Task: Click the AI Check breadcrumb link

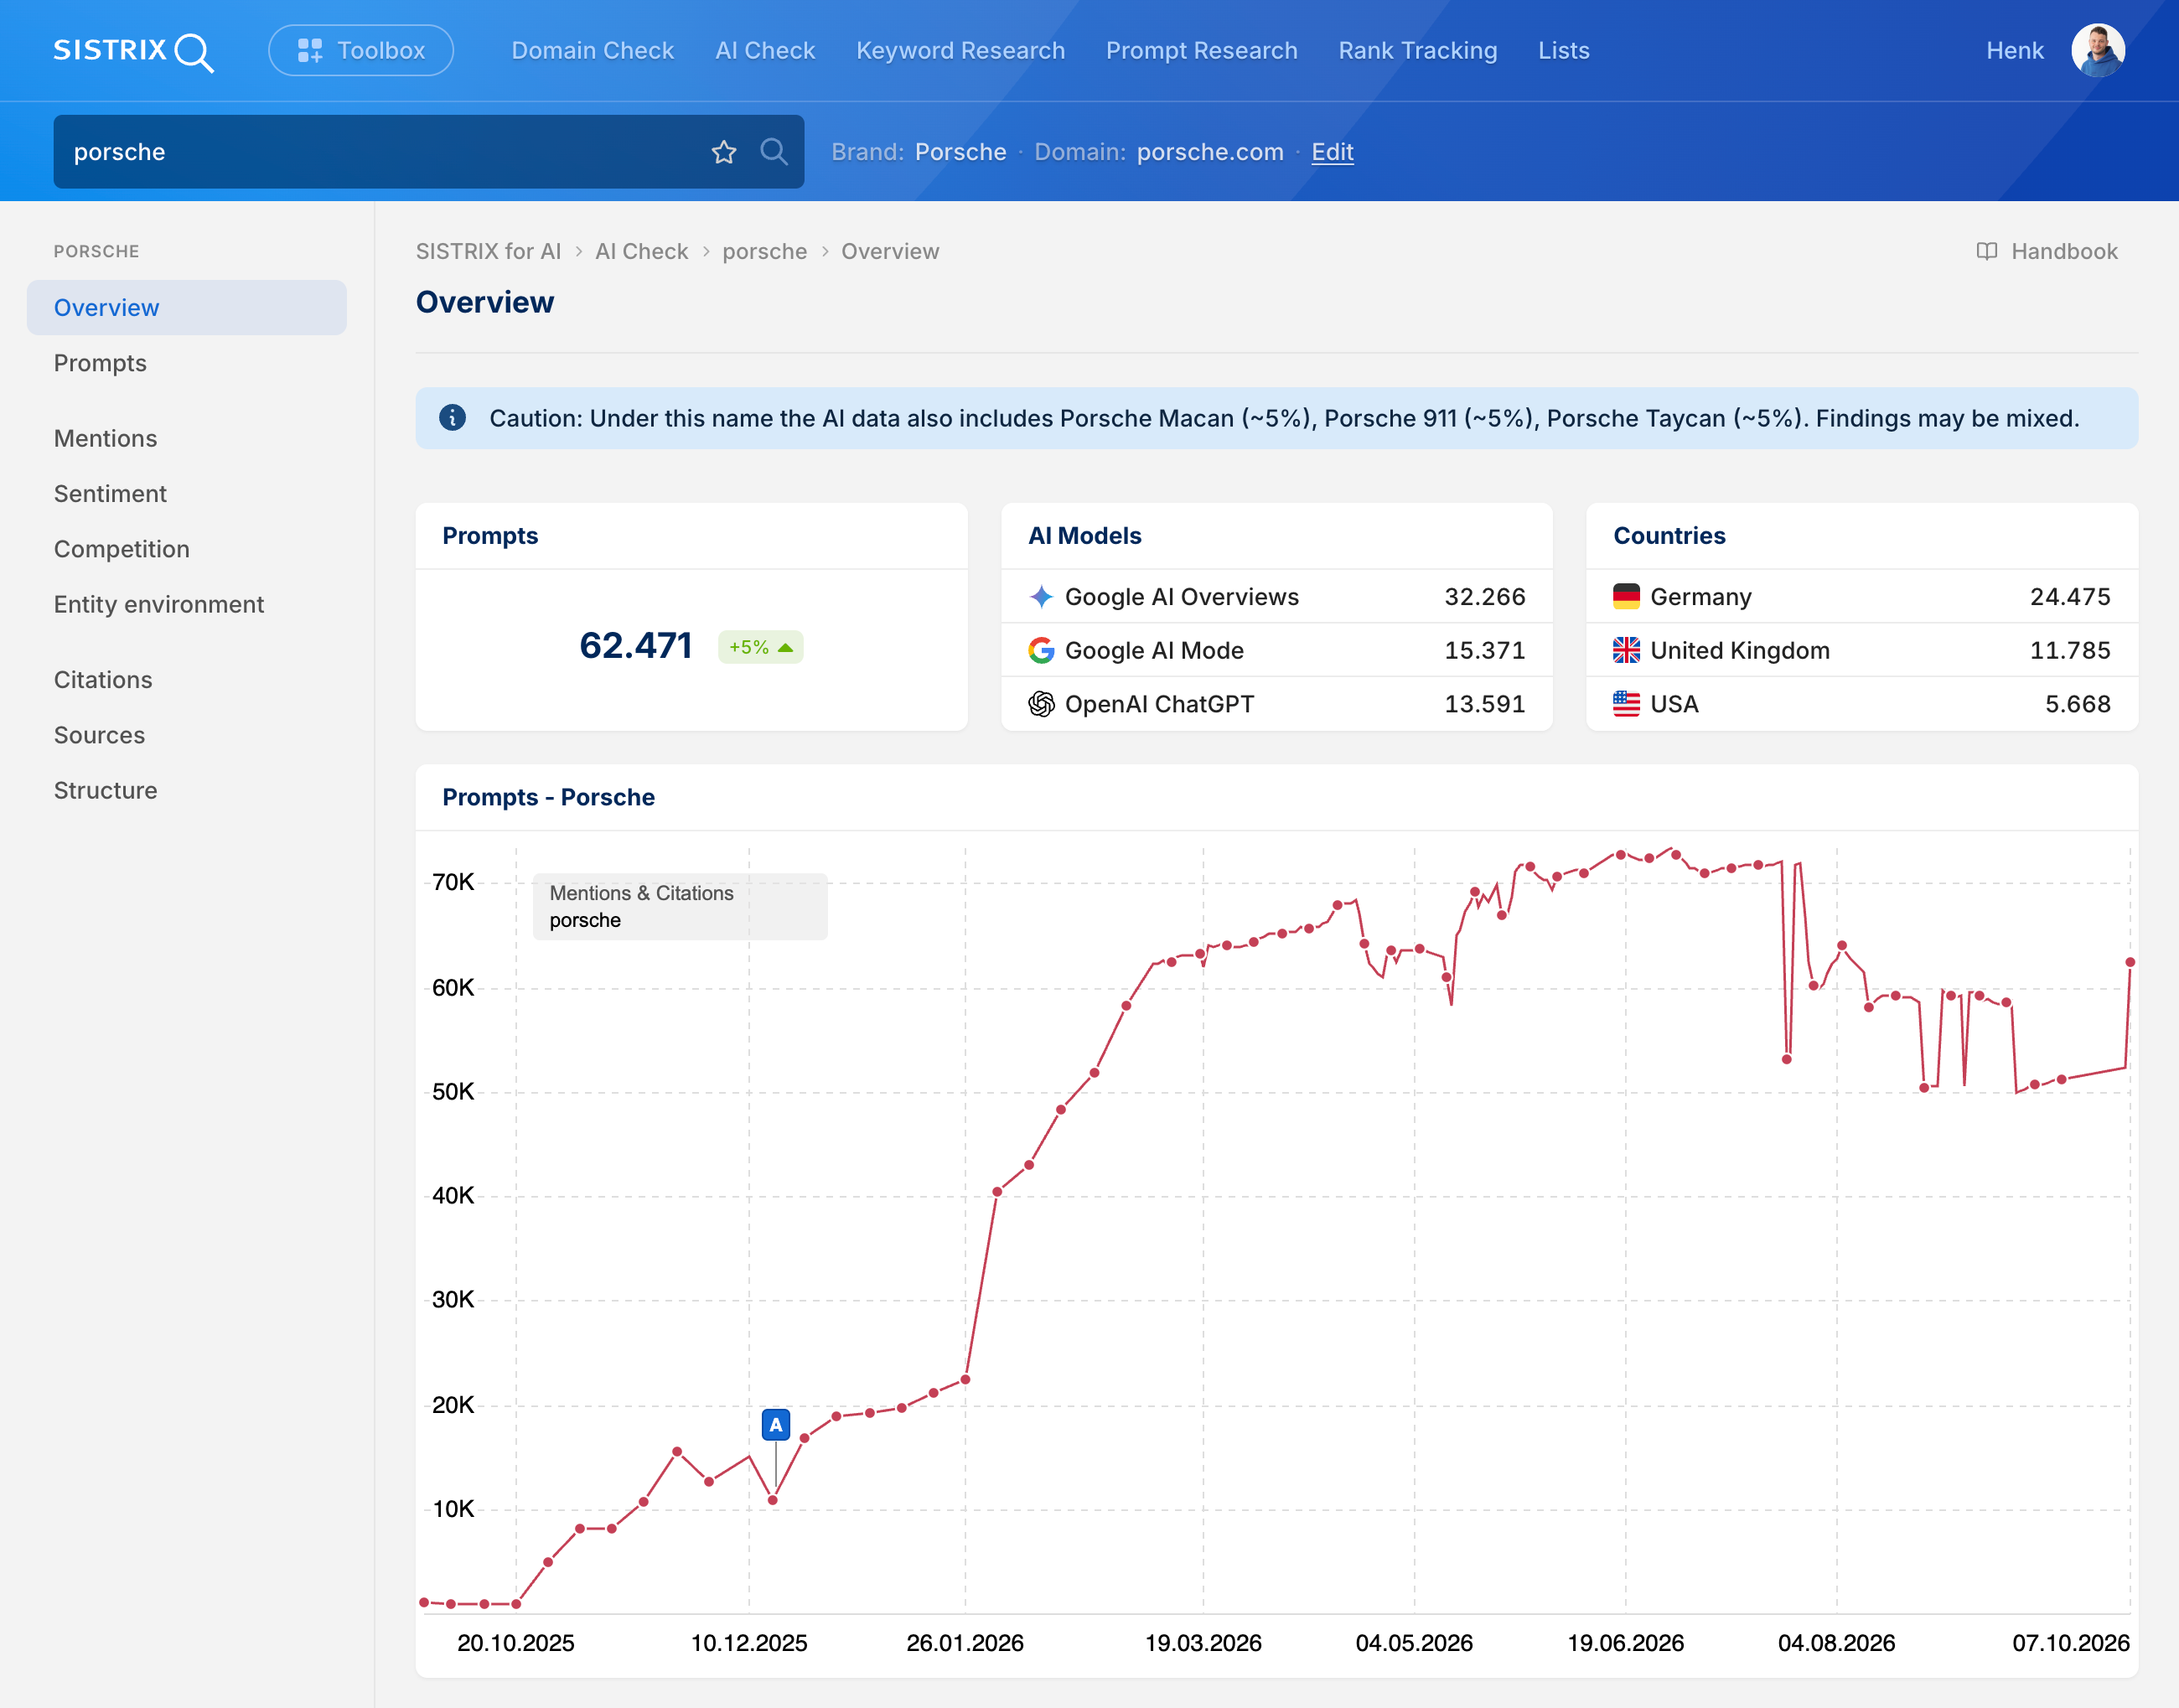Action: pos(641,251)
